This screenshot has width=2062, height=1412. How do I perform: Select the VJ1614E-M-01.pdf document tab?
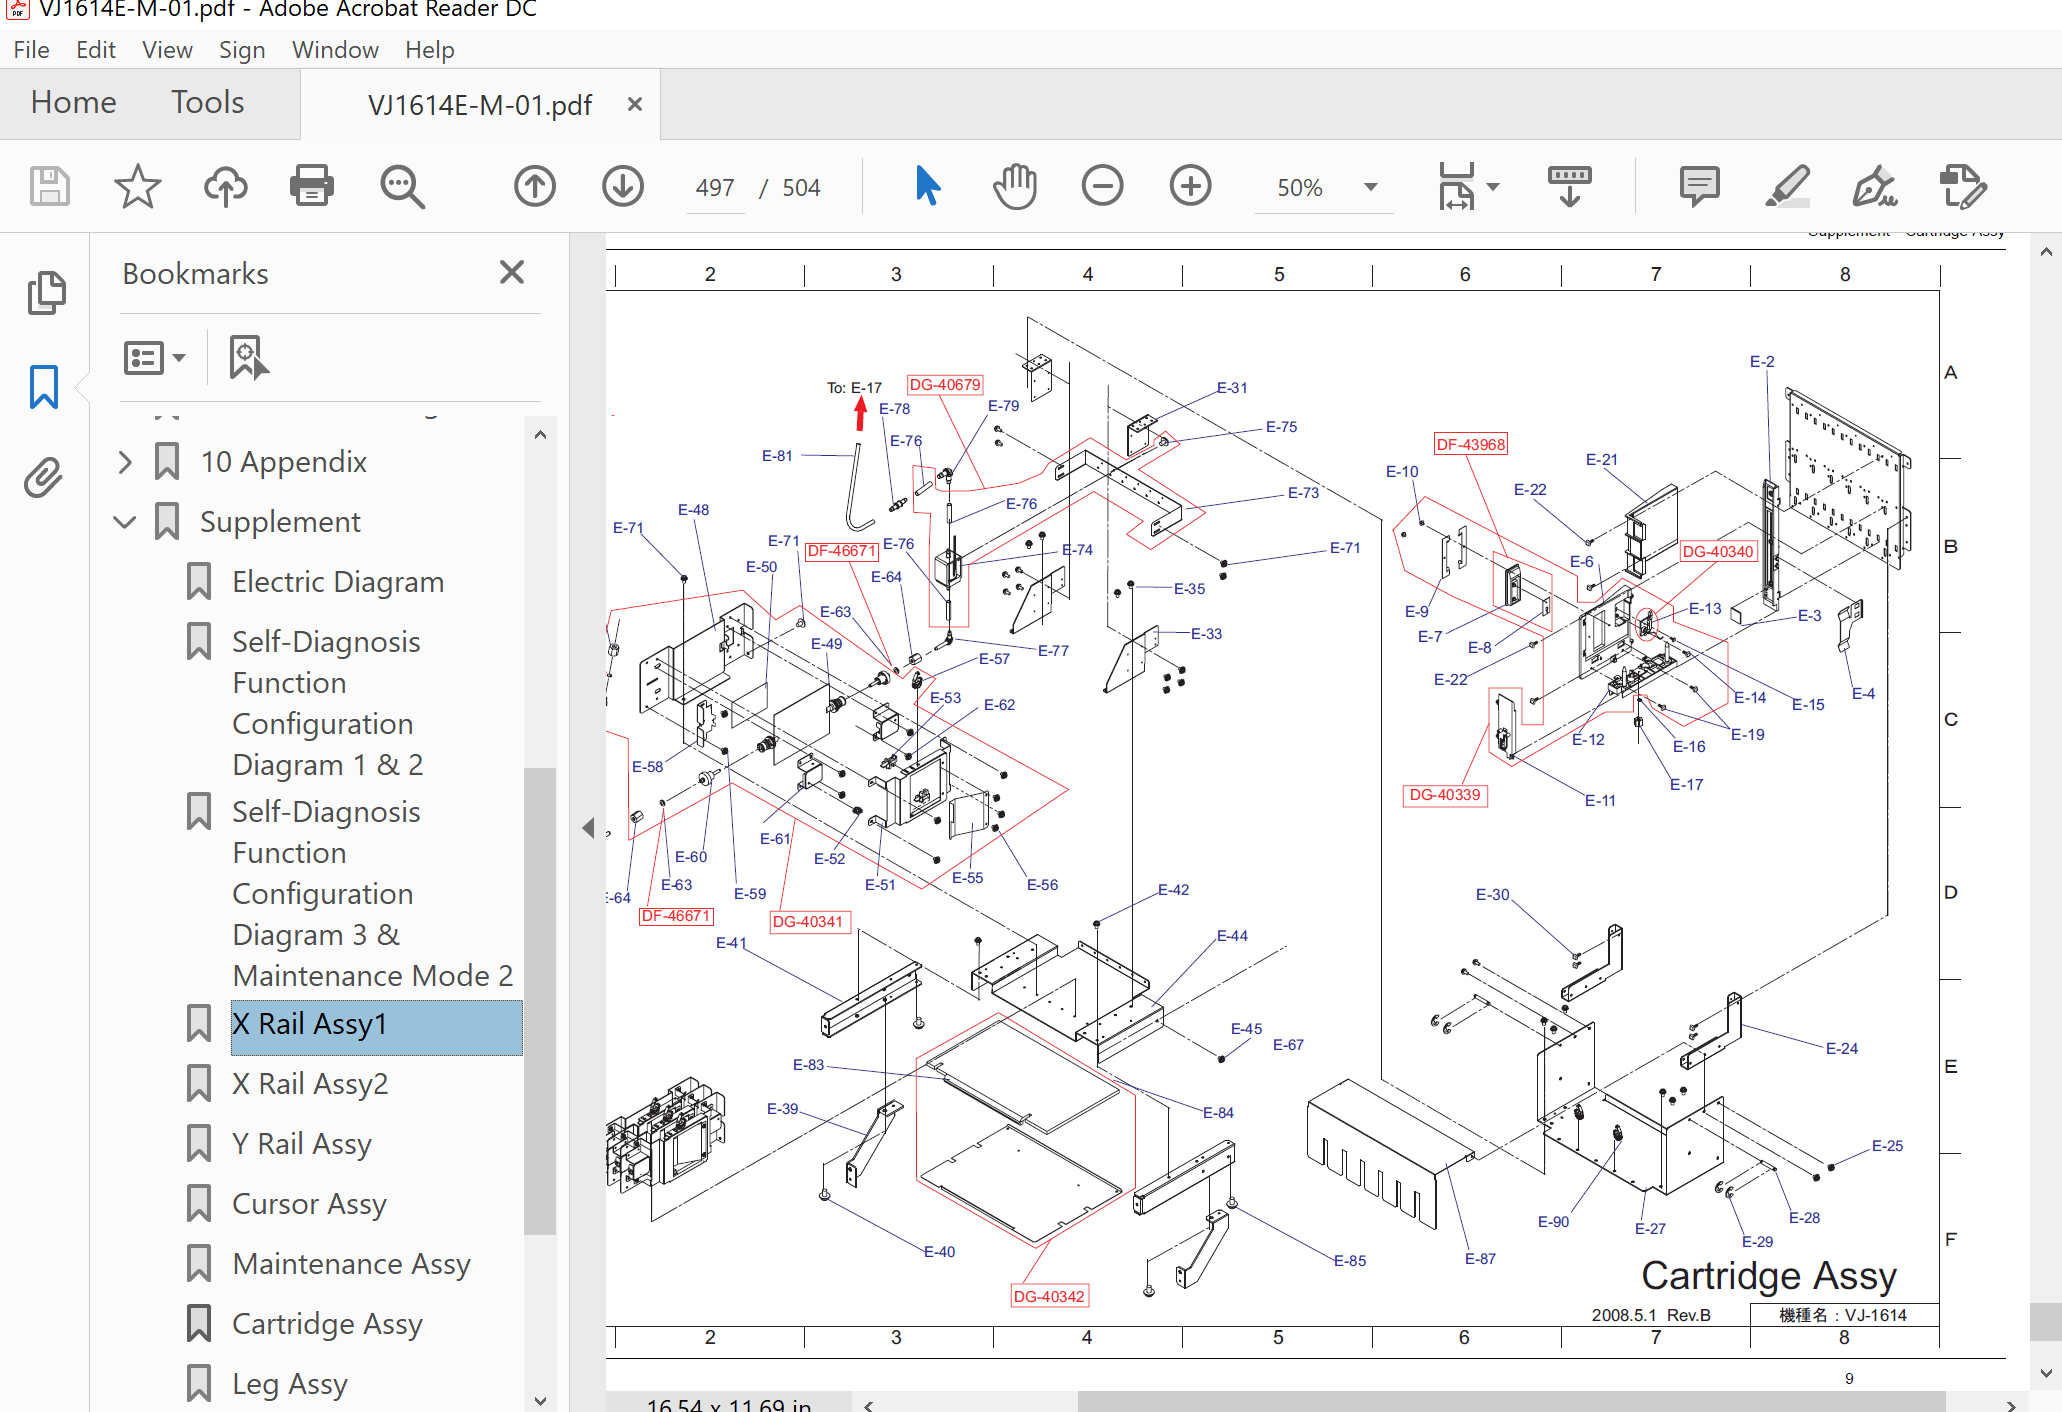(x=480, y=104)
